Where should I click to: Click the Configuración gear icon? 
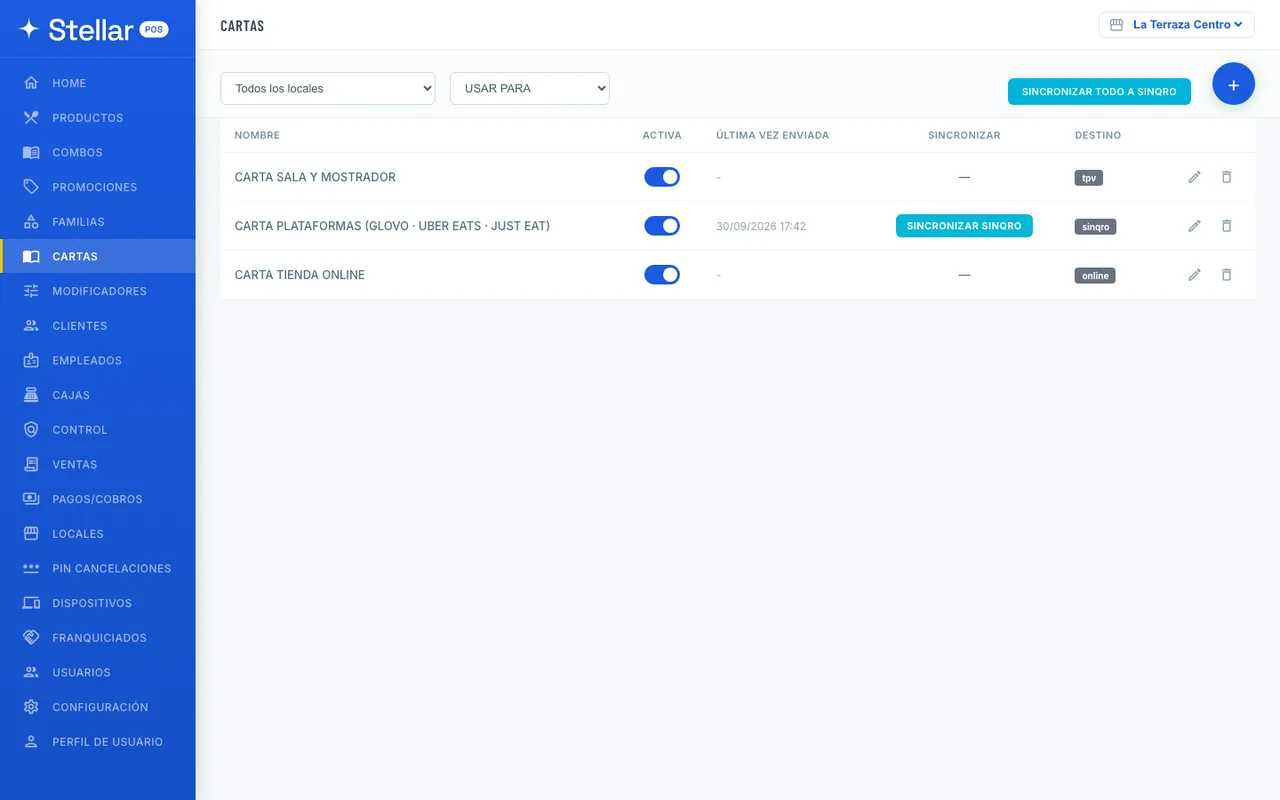pos(31,707)
